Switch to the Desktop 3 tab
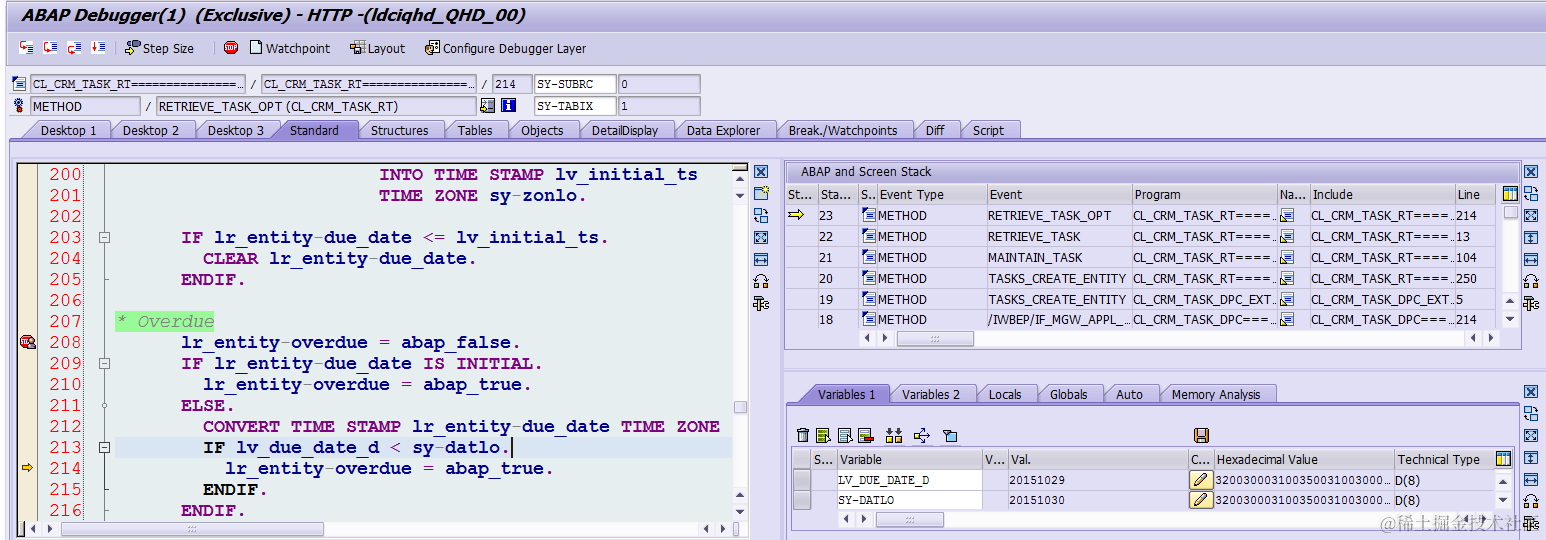The height and width of the screenshot is (540, 1546). (236, 130)
